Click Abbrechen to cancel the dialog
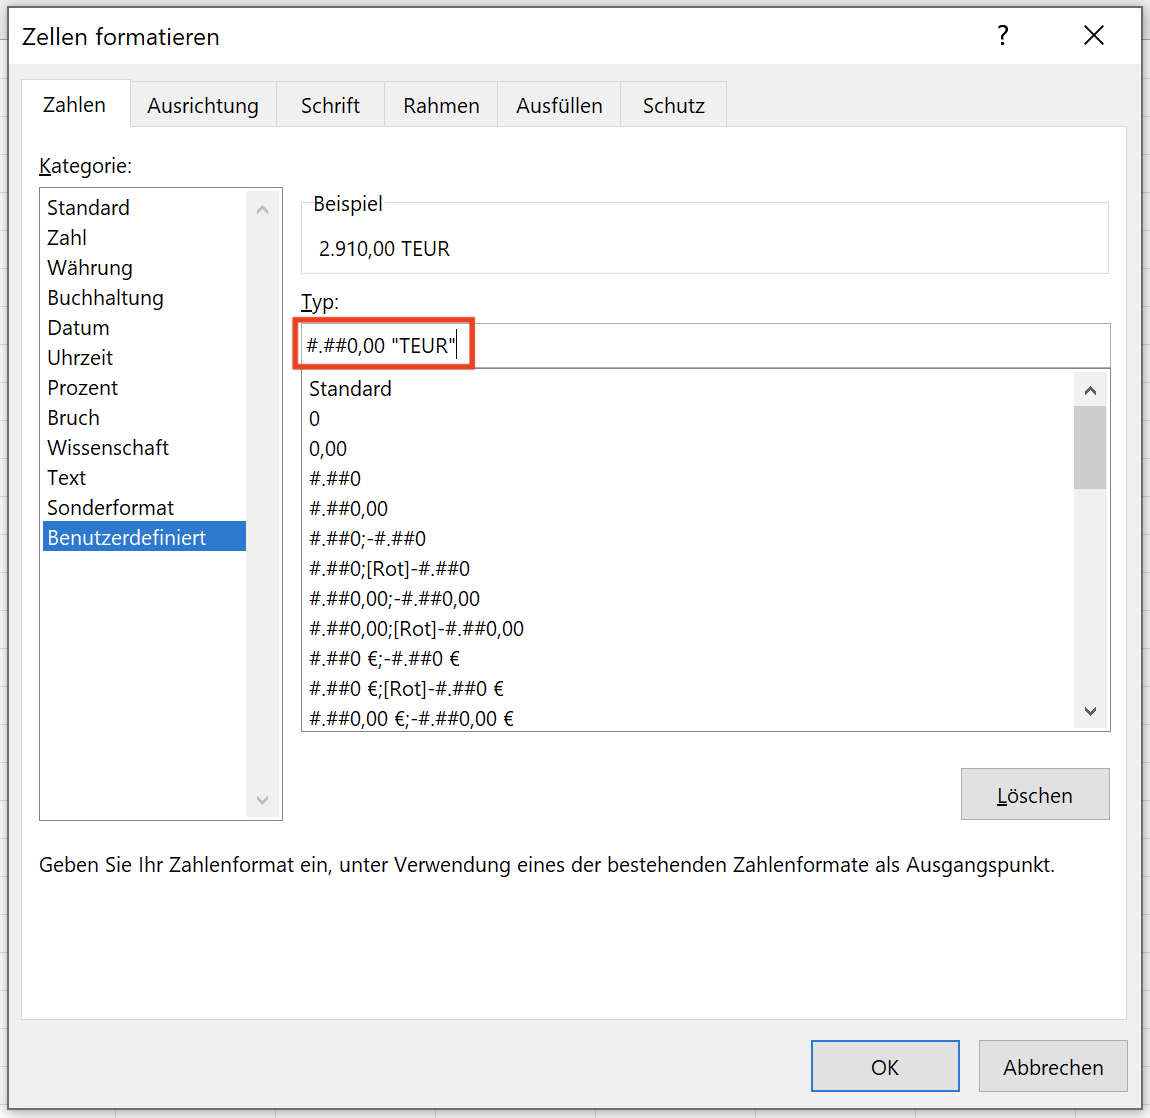The width and height of the screenshot is (1150, 1118). click(1052, 1067)
